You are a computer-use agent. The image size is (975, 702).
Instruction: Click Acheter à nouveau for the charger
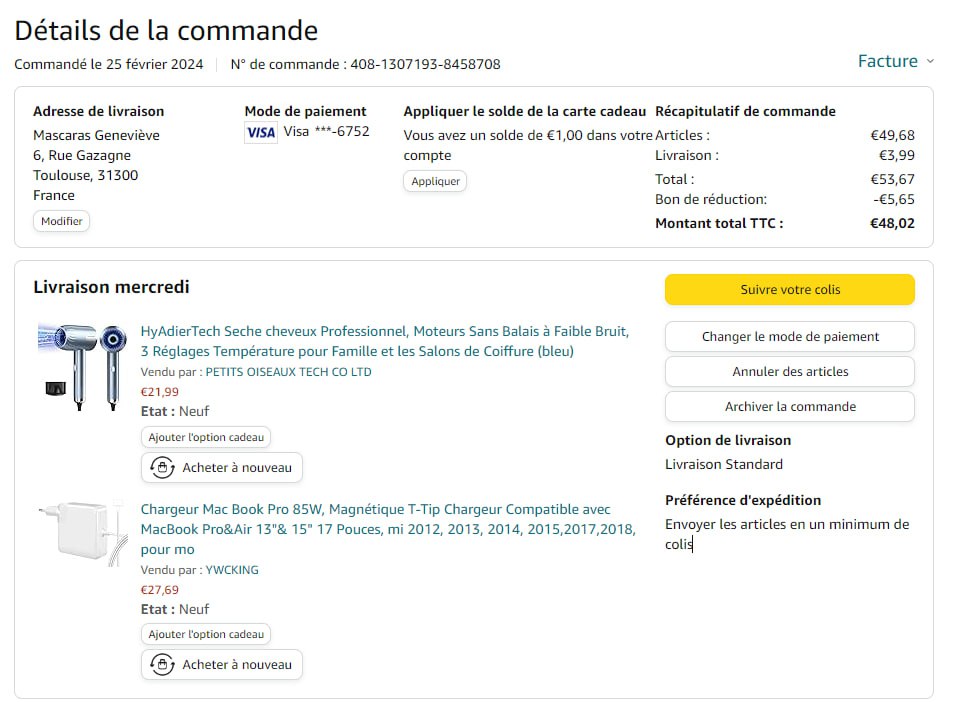[237, 665]
